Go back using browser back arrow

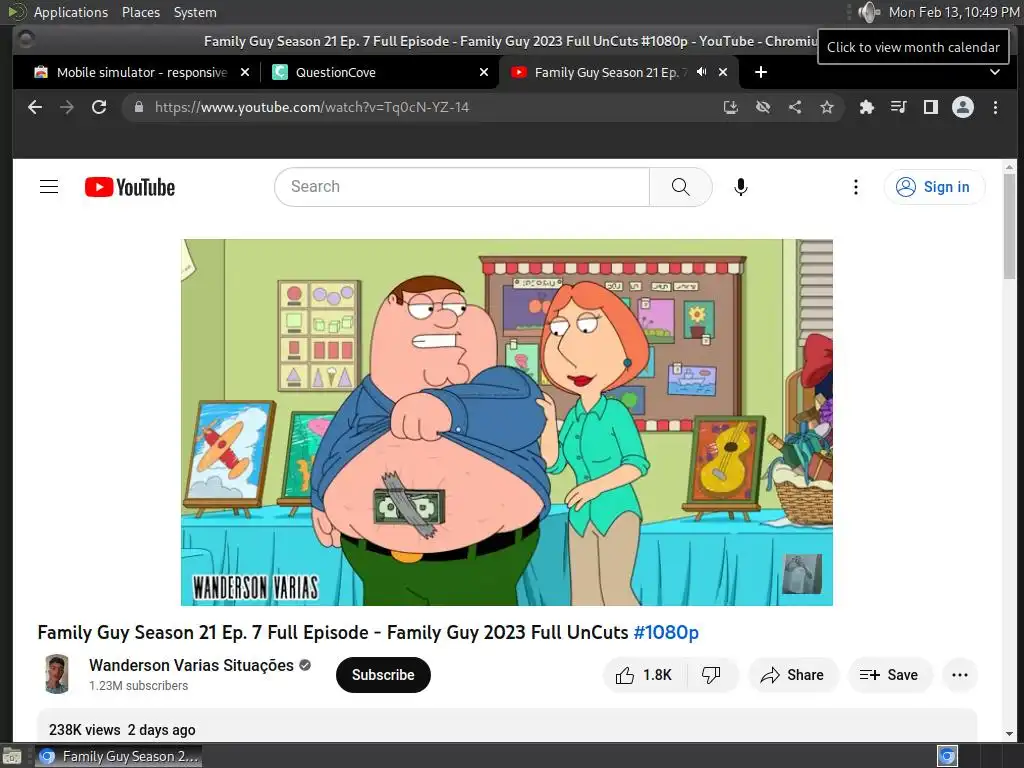[x=35, y=107]
